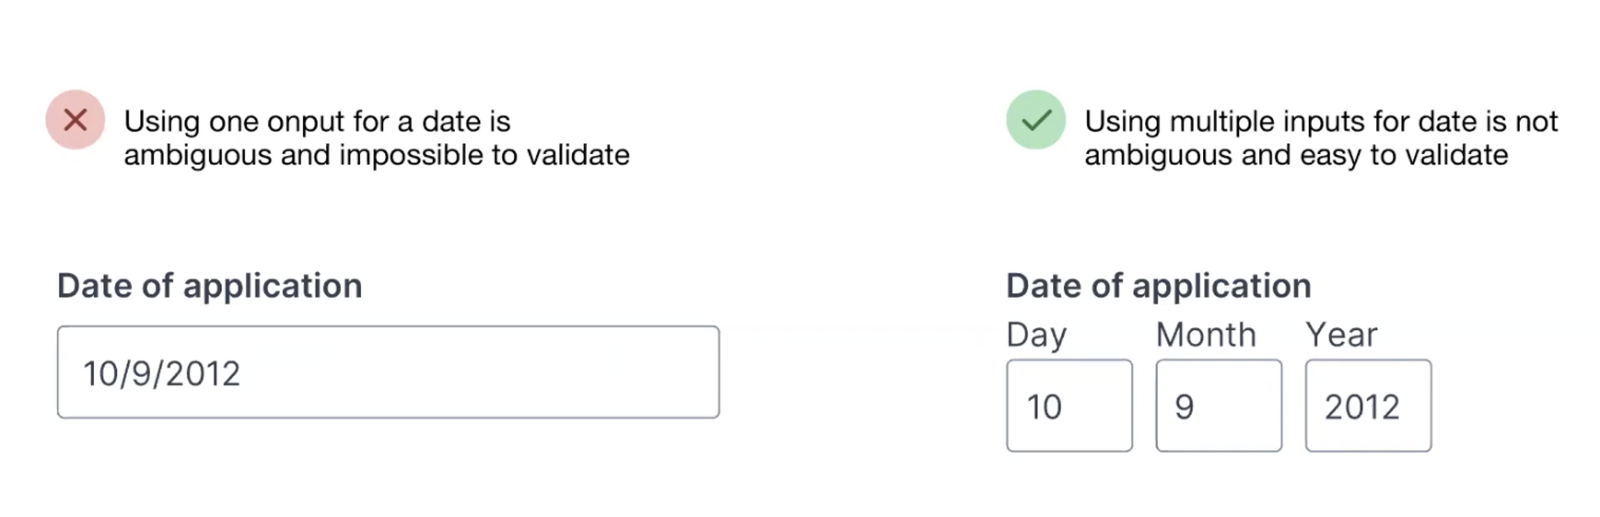Click the Day label above the first box
This screenshot has width=1600, height=517.
click(1036, 335)
